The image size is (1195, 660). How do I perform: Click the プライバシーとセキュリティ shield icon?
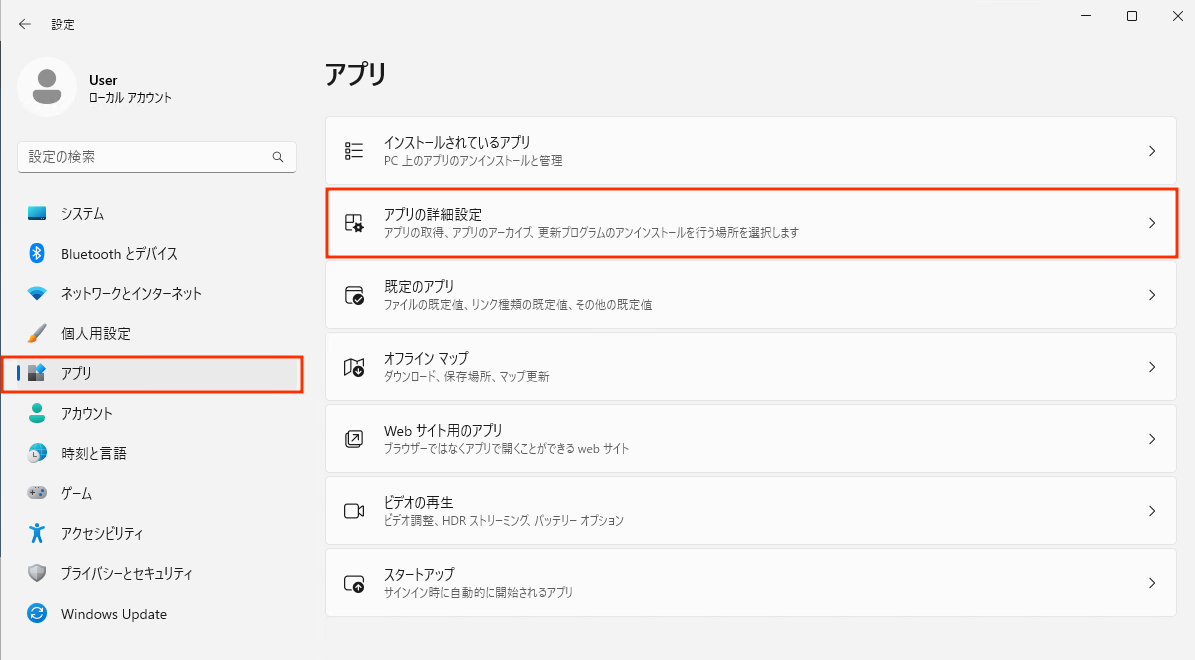(37, 574)
